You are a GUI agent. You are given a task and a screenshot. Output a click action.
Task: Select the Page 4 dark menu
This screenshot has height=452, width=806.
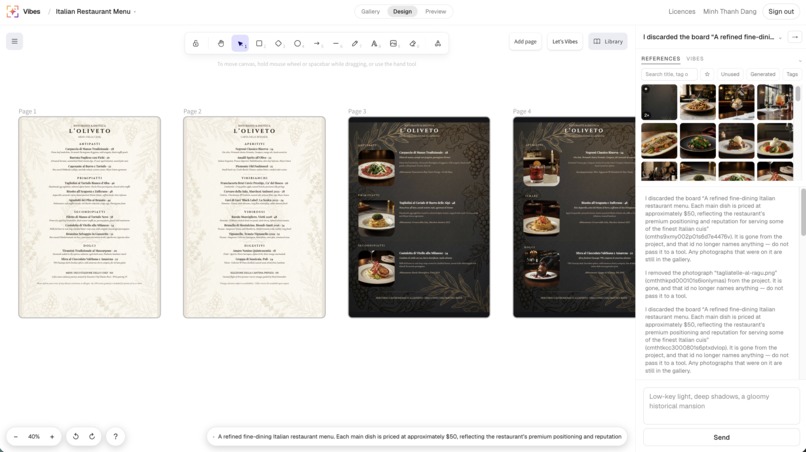(574, 217)
